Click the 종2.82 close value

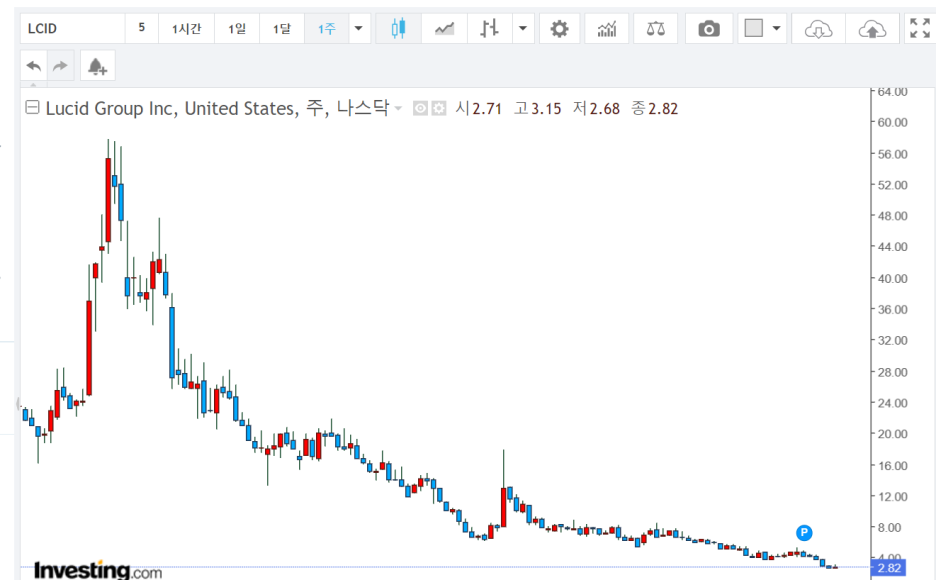tap(655, 109)
